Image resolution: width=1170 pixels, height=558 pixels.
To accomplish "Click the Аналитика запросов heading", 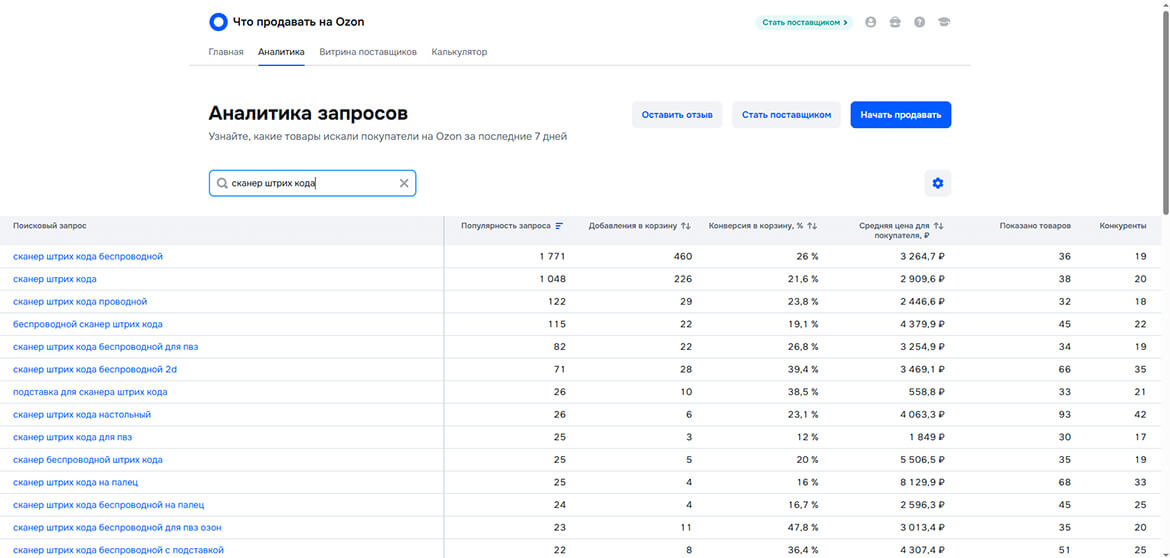I will point(308,114).
